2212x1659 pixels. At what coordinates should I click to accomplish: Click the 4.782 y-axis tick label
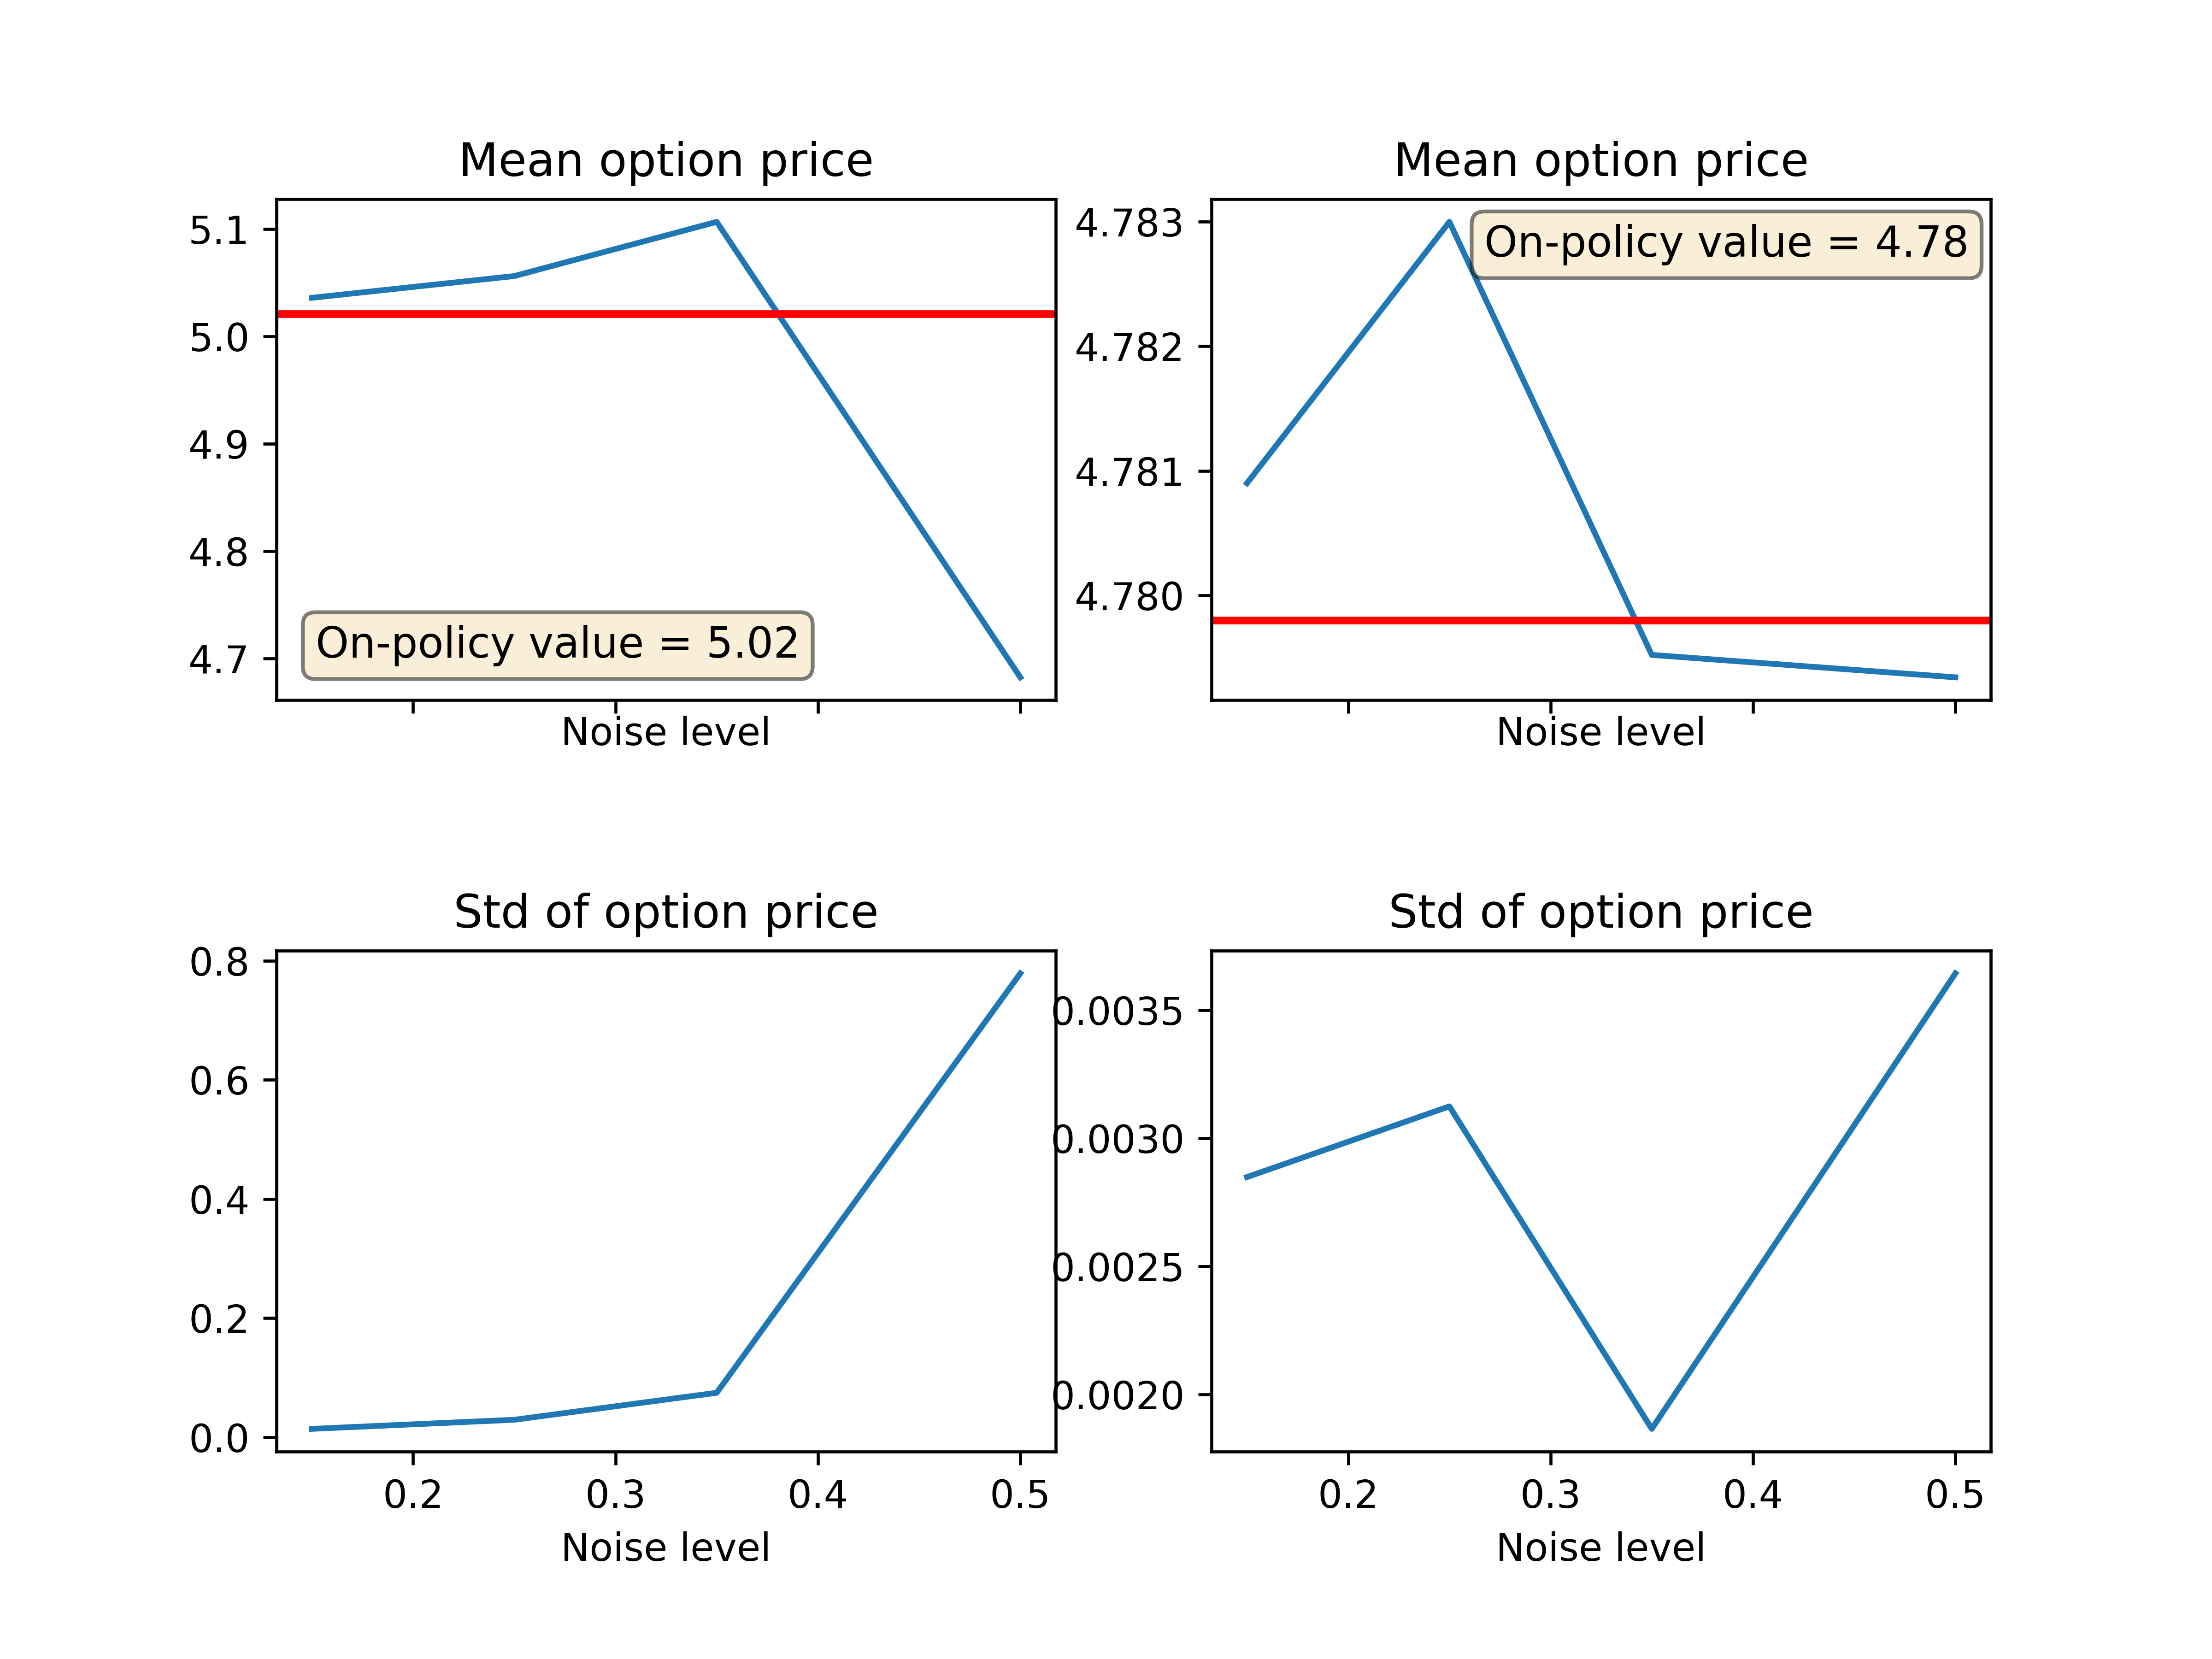(x=1129, y=348)
